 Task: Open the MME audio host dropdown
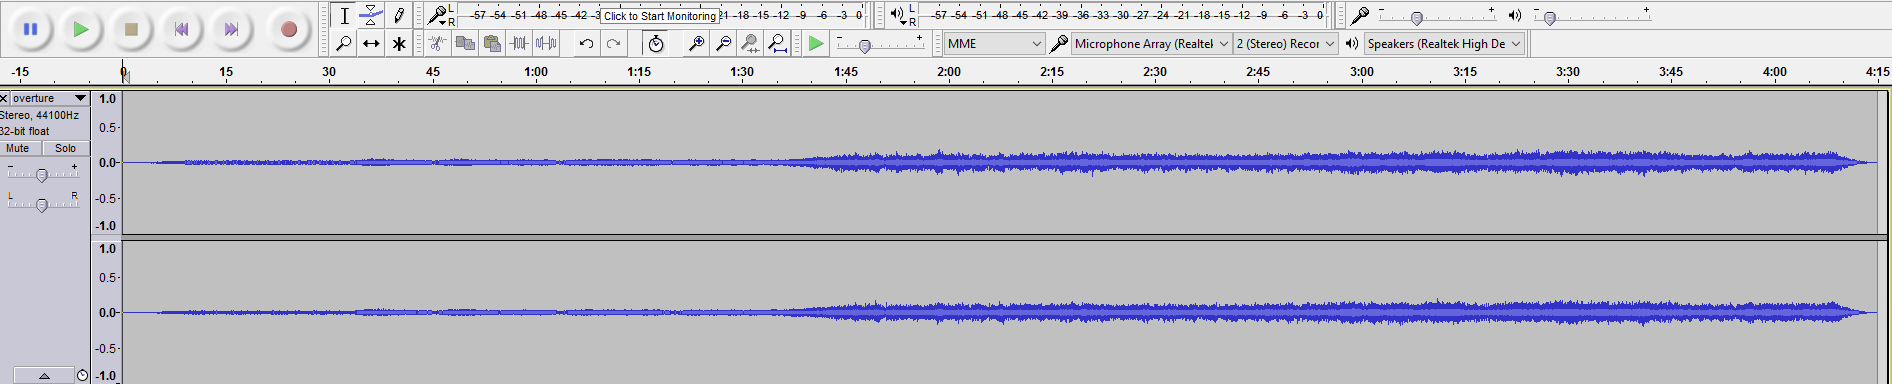tap(995, 43)
